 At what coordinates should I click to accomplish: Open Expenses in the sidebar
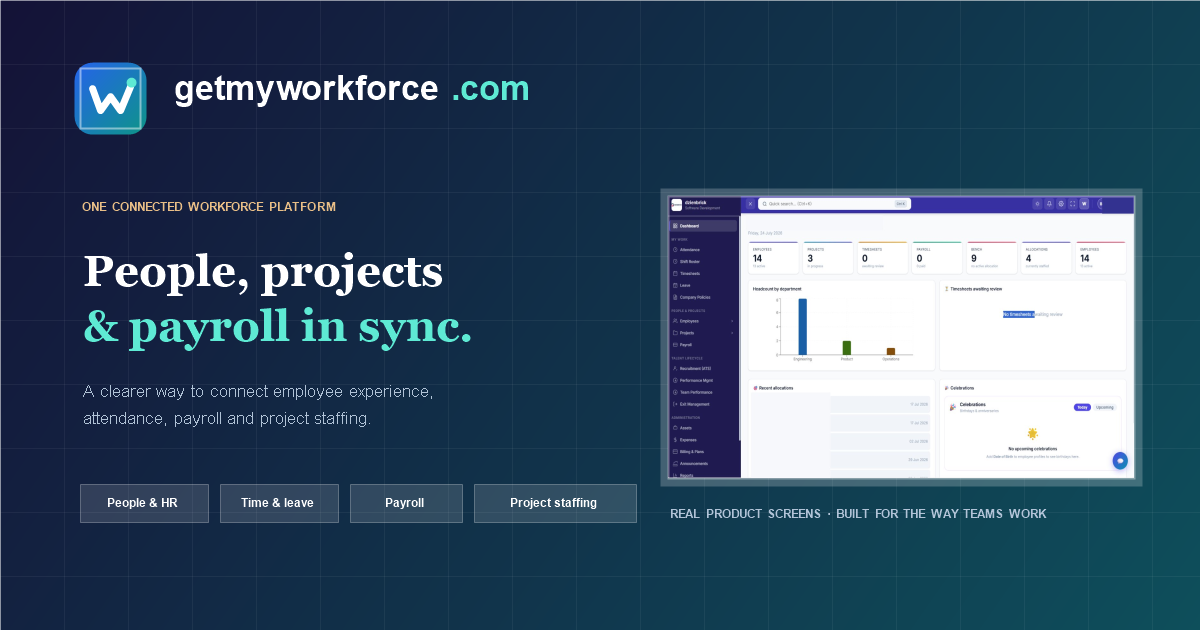pyautogui.click(x=704, y=440)
